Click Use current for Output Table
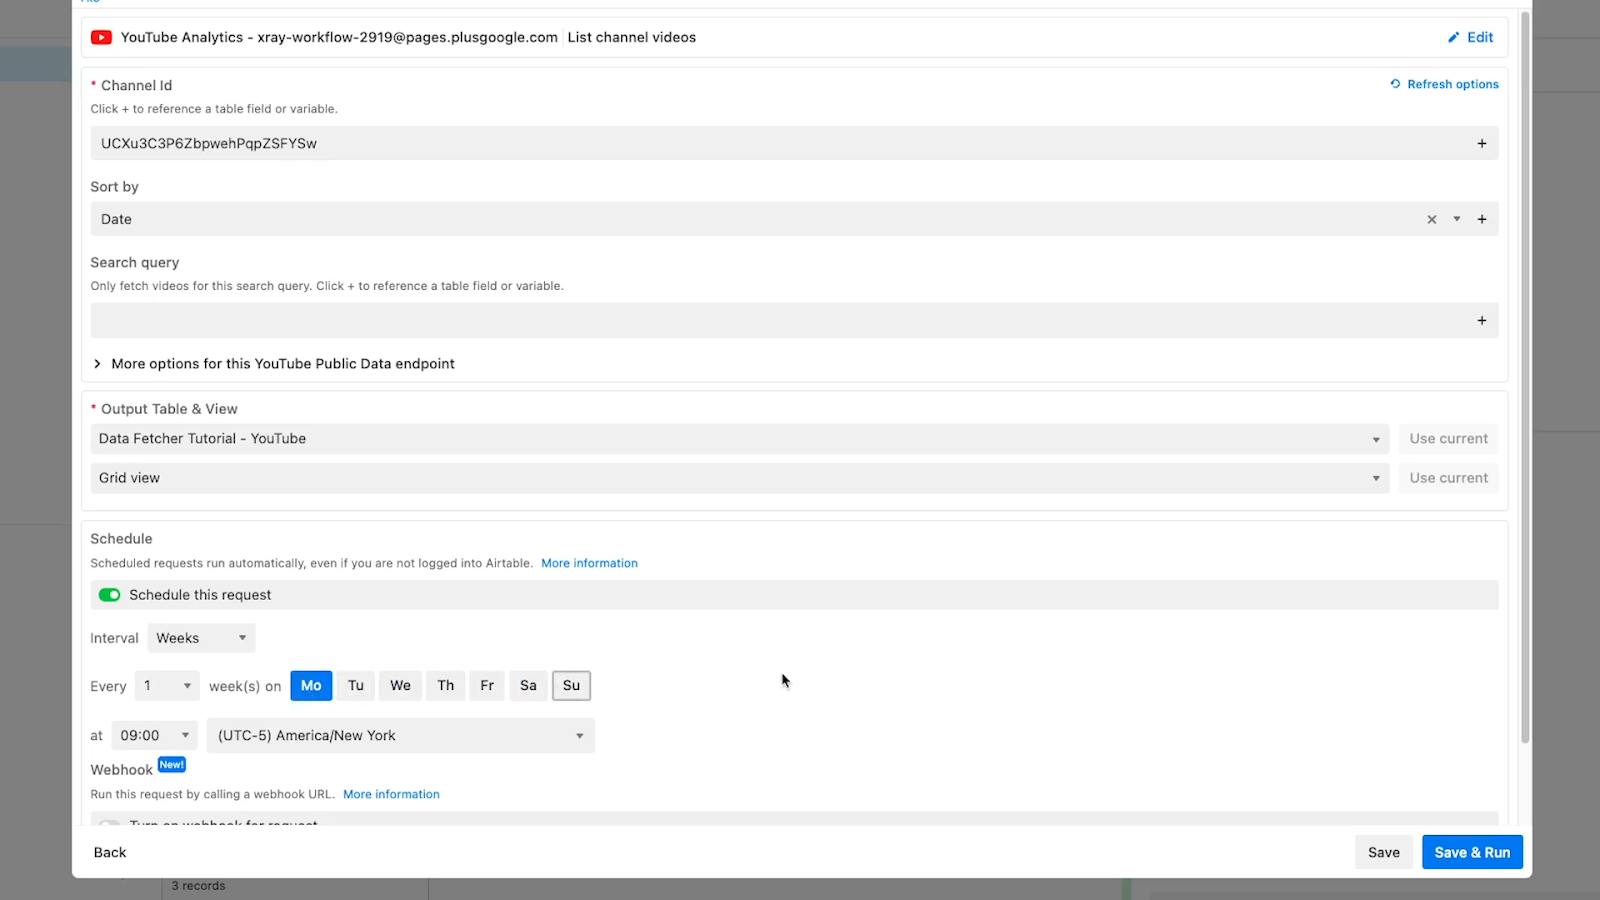The height and width of the screenshot is (900, 1600). click(x=1448, y=439)
